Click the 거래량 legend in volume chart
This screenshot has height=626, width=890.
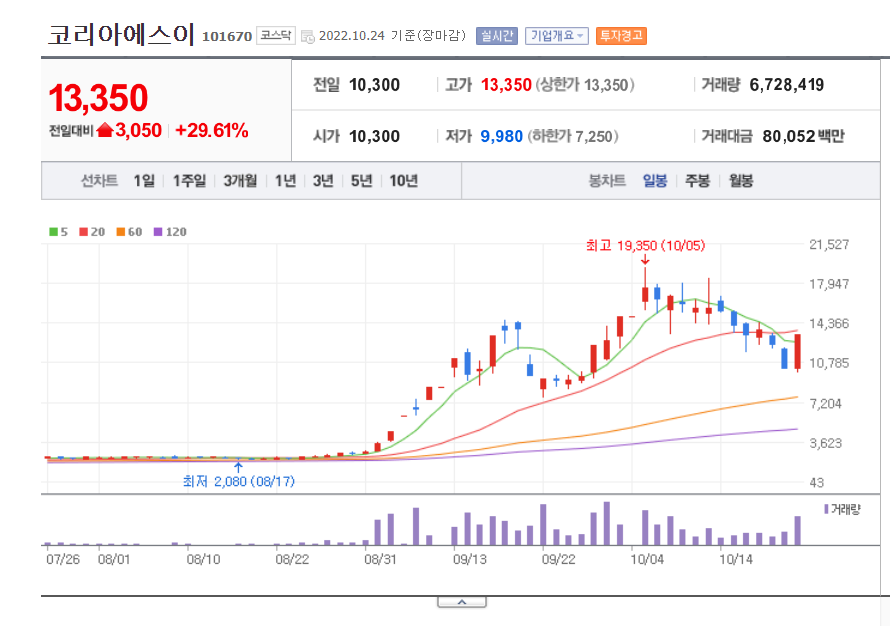(842, 509)
